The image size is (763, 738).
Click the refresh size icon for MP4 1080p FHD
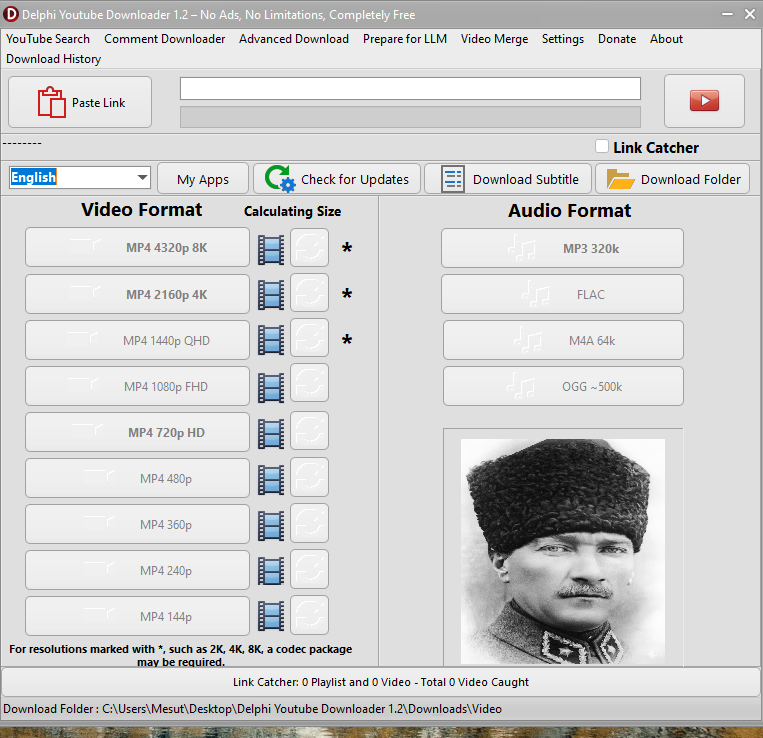coord(309,383)
